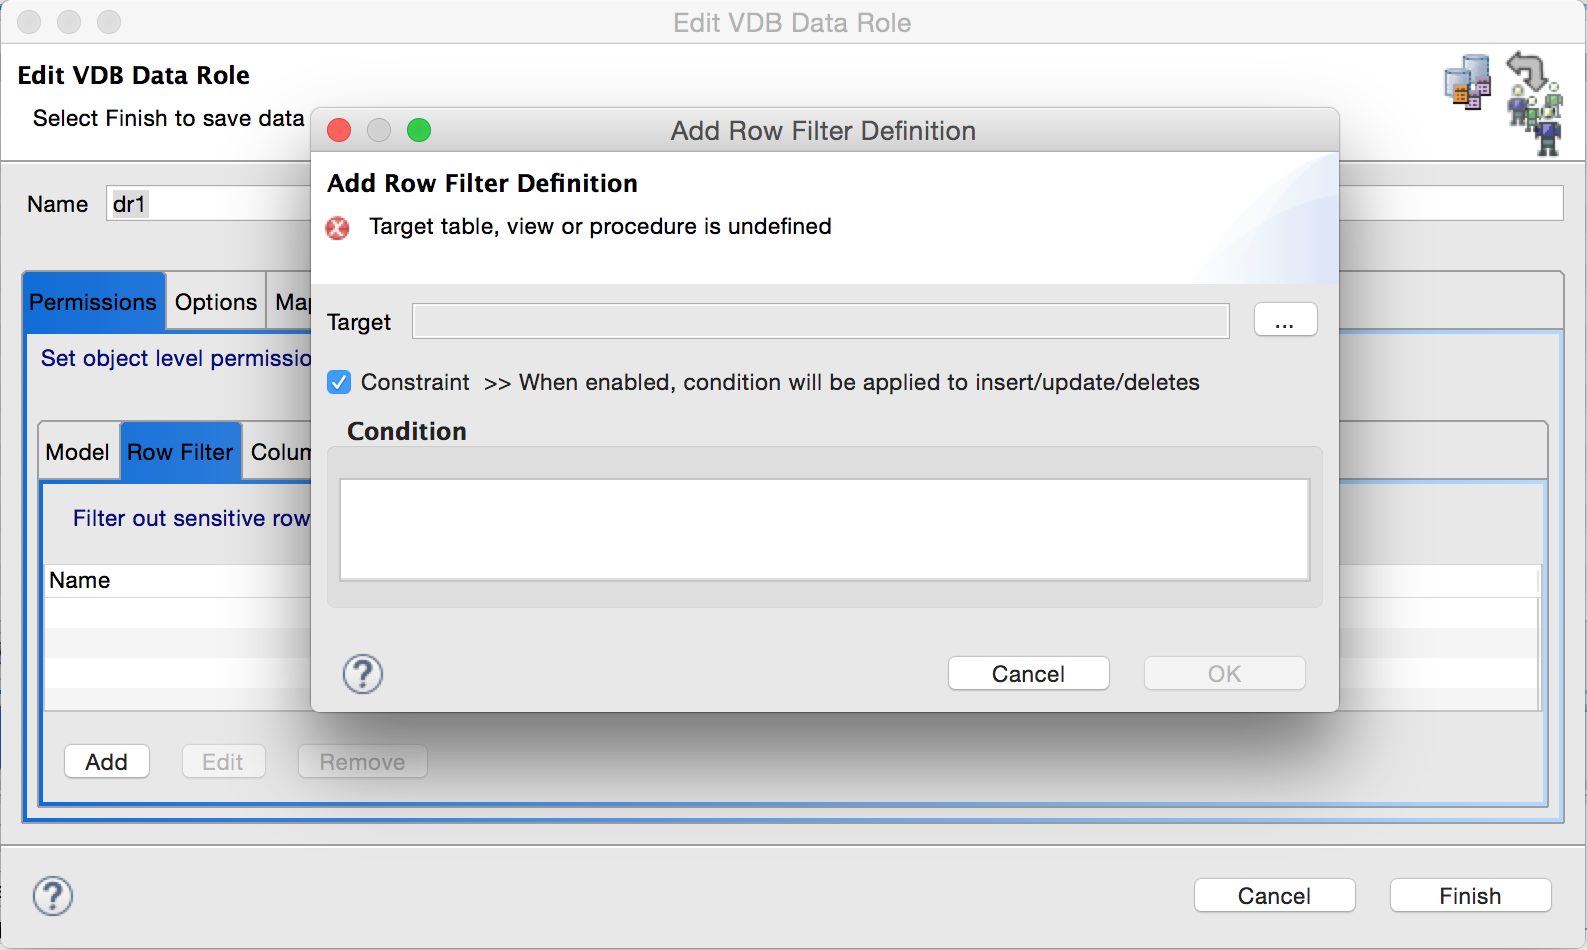This screenshot has width=1587, height=950.
Task: Click the 'Condition' group label
Action: (407, 431)
